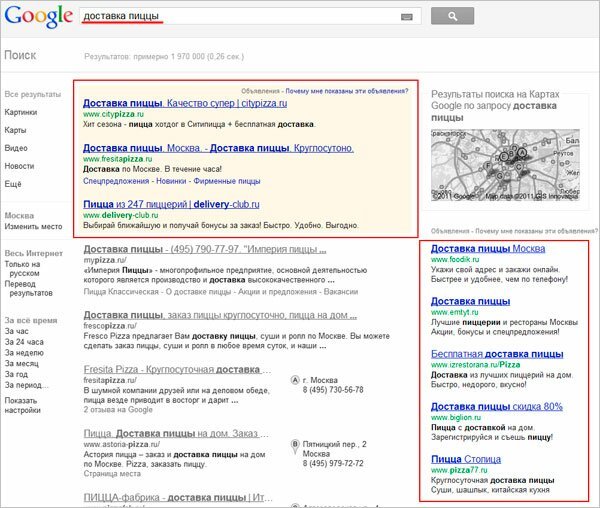This screenshot has height=508, width=600.
Task: Open the on-screen keyboard icon in search box
Action: coord(407,17)
